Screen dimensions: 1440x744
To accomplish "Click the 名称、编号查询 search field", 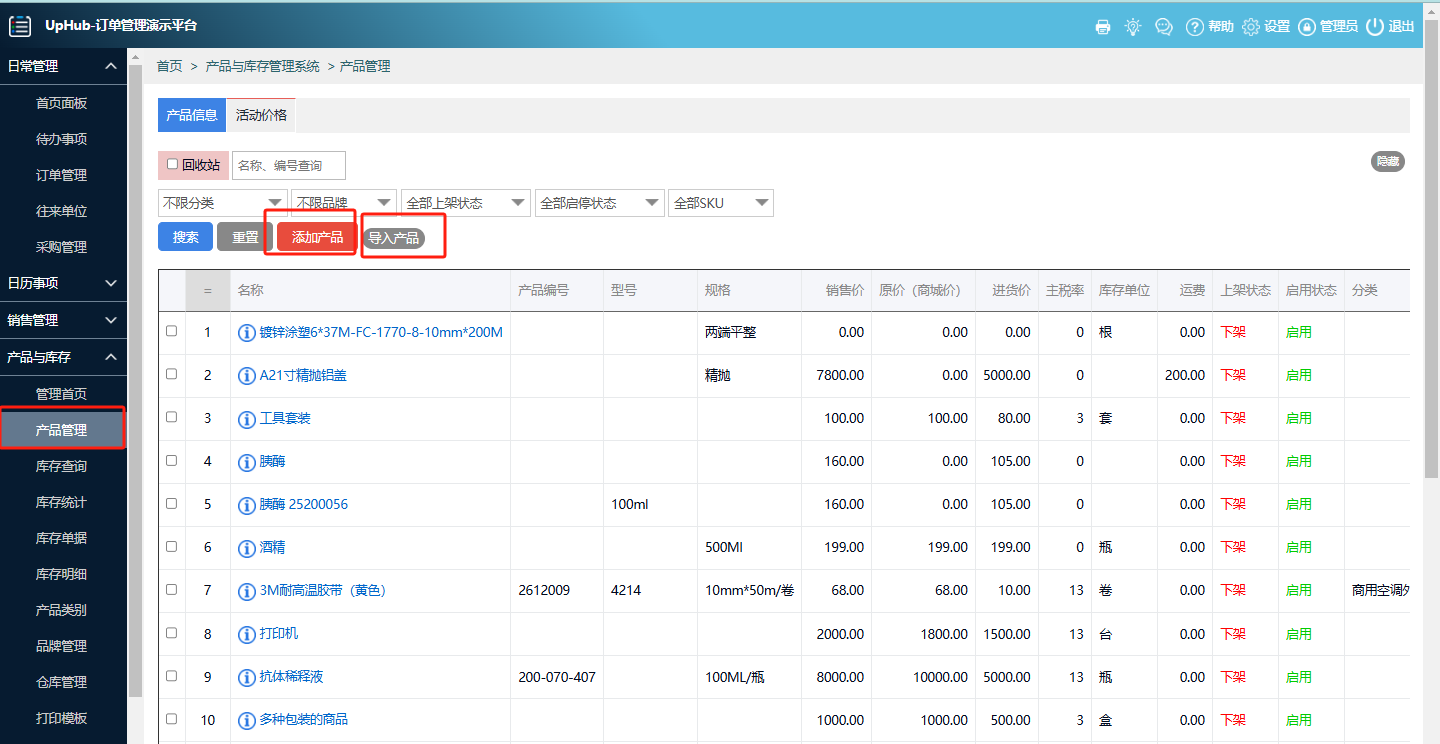I will click(x=289, y=165).
